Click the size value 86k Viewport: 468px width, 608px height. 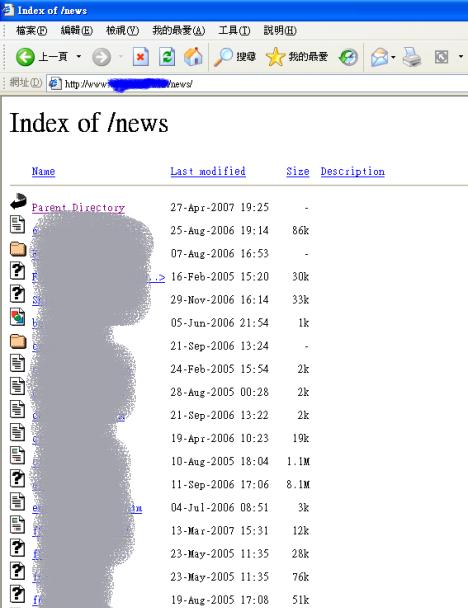[300, 231]
